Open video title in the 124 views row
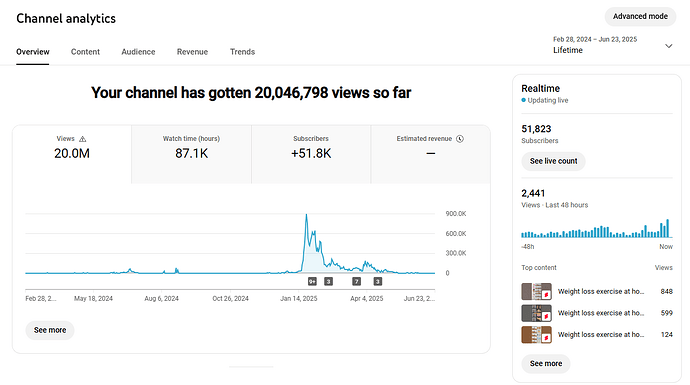This screenshot has width=690, height=385. 601,334
